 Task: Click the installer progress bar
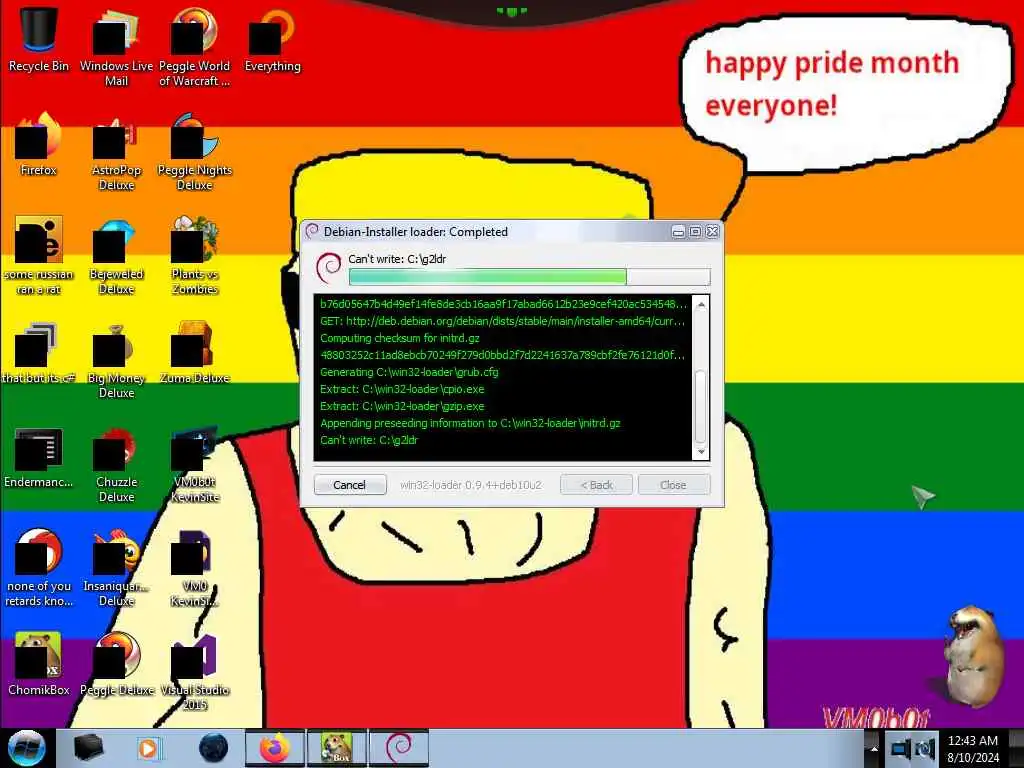(530, 277)
